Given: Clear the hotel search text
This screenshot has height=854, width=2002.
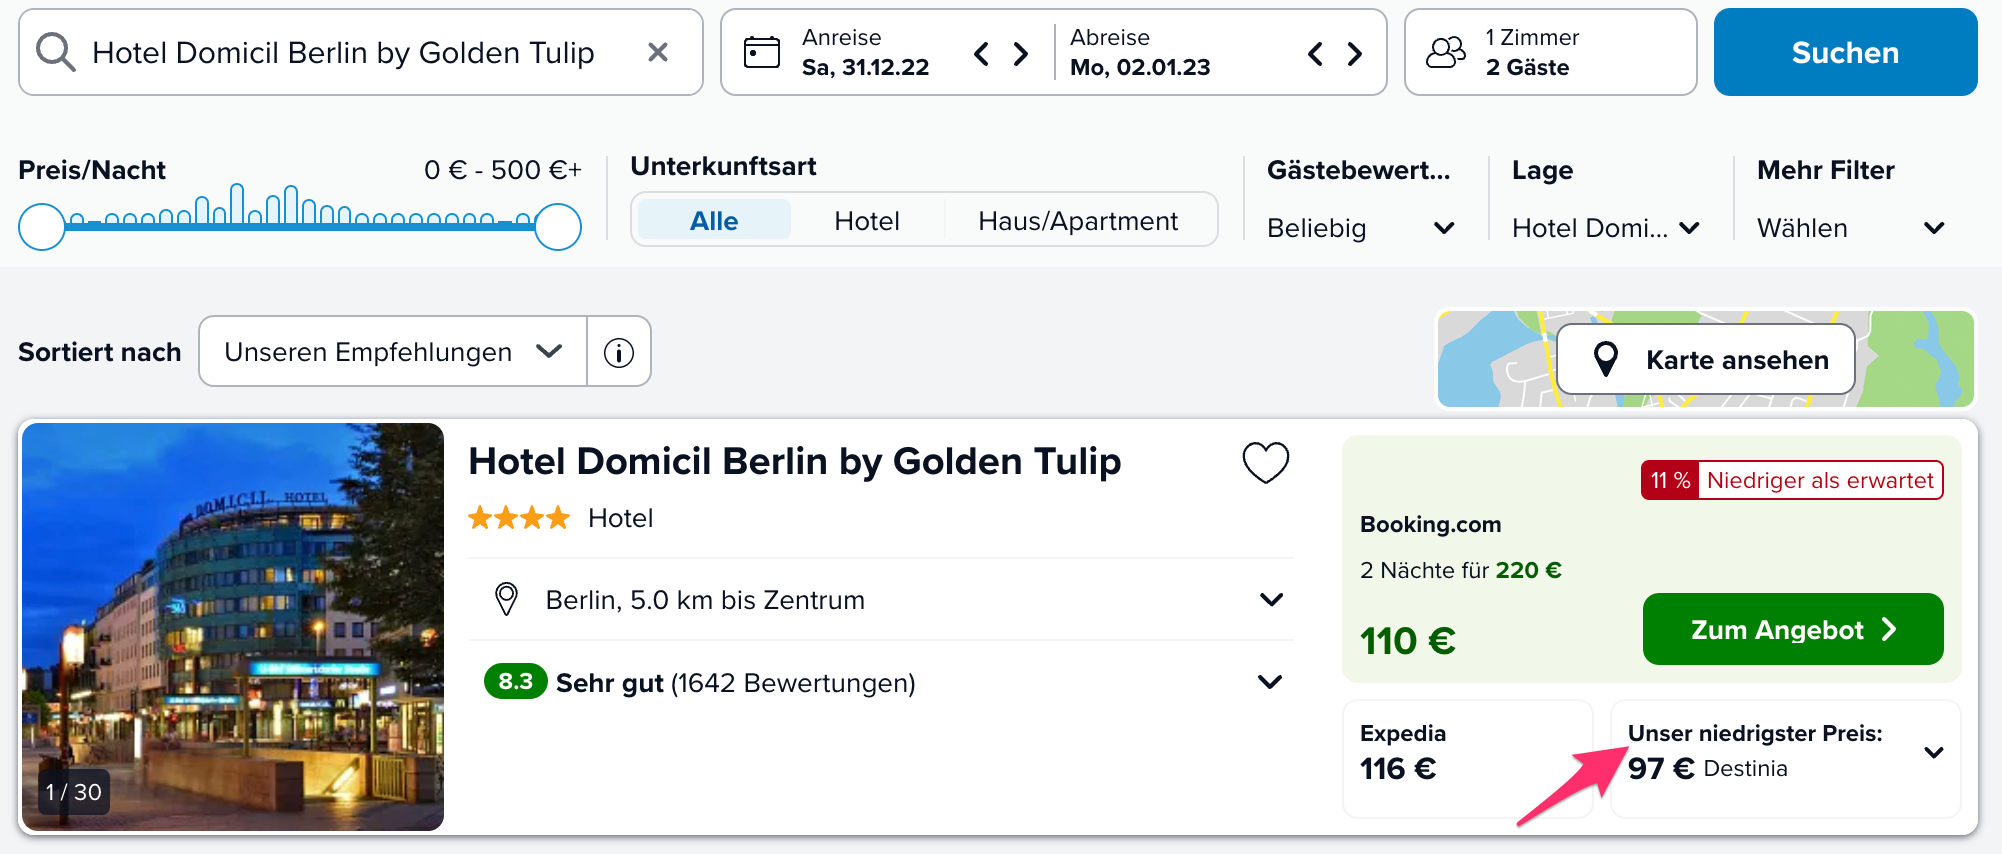Looking at the screenshot, I should (x=657, y=52).
